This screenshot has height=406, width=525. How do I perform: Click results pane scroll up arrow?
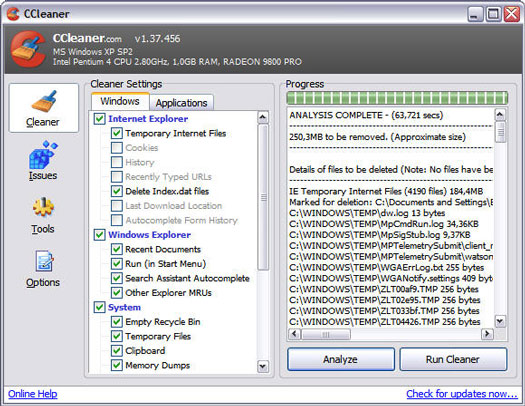(x=500, y=115)
